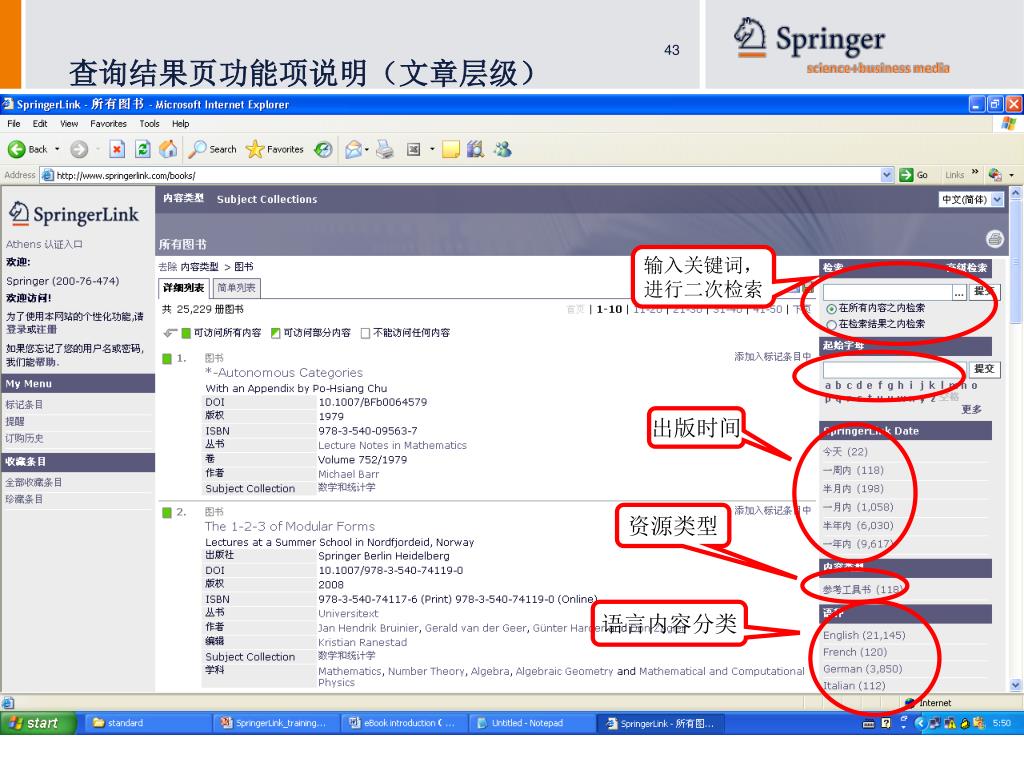Screen dimensions: 1024x768
Task: Click the starting letter input field
Action: pyautogui.click(x=894, y=370)
